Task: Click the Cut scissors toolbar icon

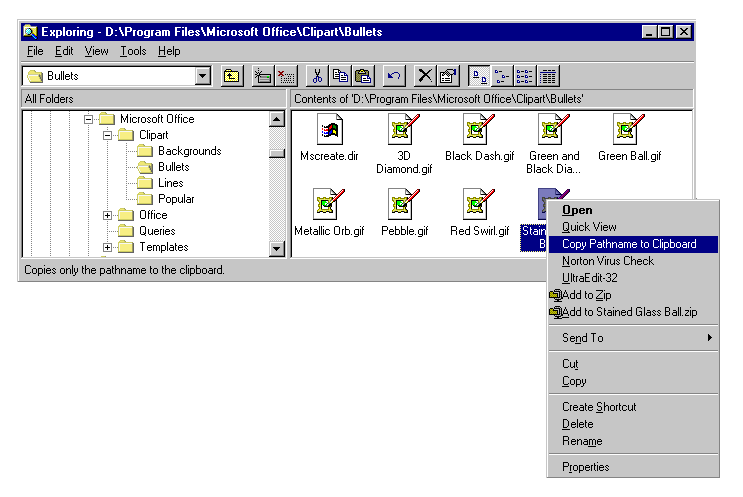Action: point(317,76)
